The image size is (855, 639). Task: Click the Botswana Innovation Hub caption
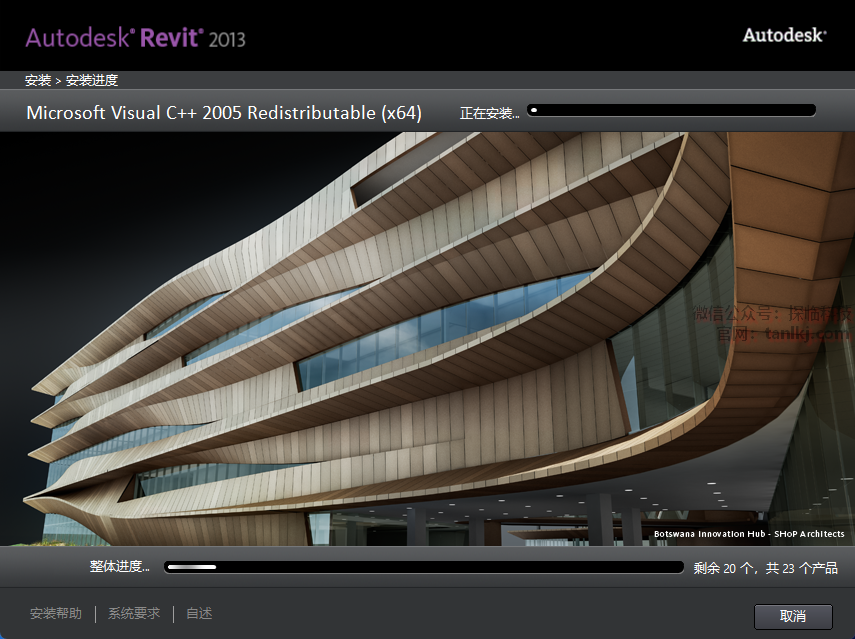(749, 534)
